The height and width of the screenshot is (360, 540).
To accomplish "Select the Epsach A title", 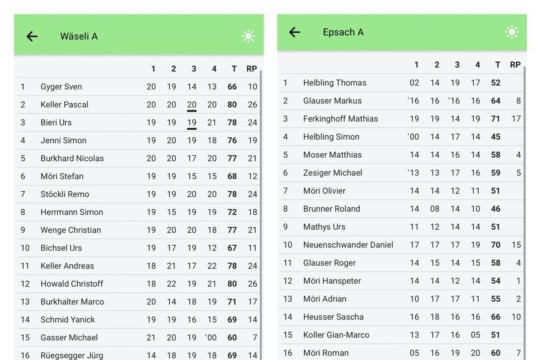I will (x=343, y=32).
